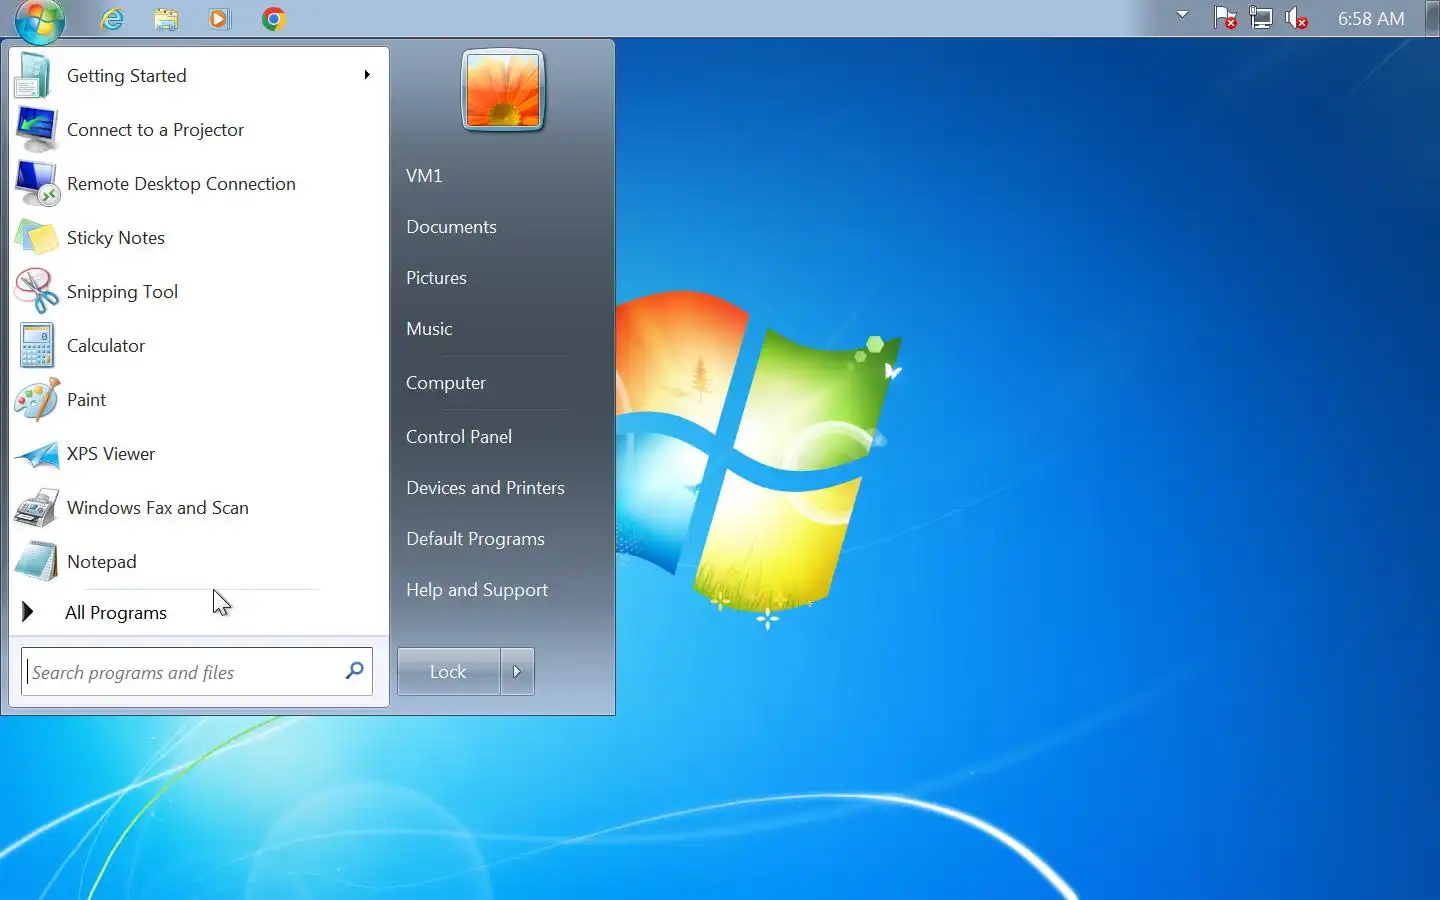The image size is (1440, 900).
Task: Open shutdown options arrow next to Lock
Action: [x=517, y=671]
